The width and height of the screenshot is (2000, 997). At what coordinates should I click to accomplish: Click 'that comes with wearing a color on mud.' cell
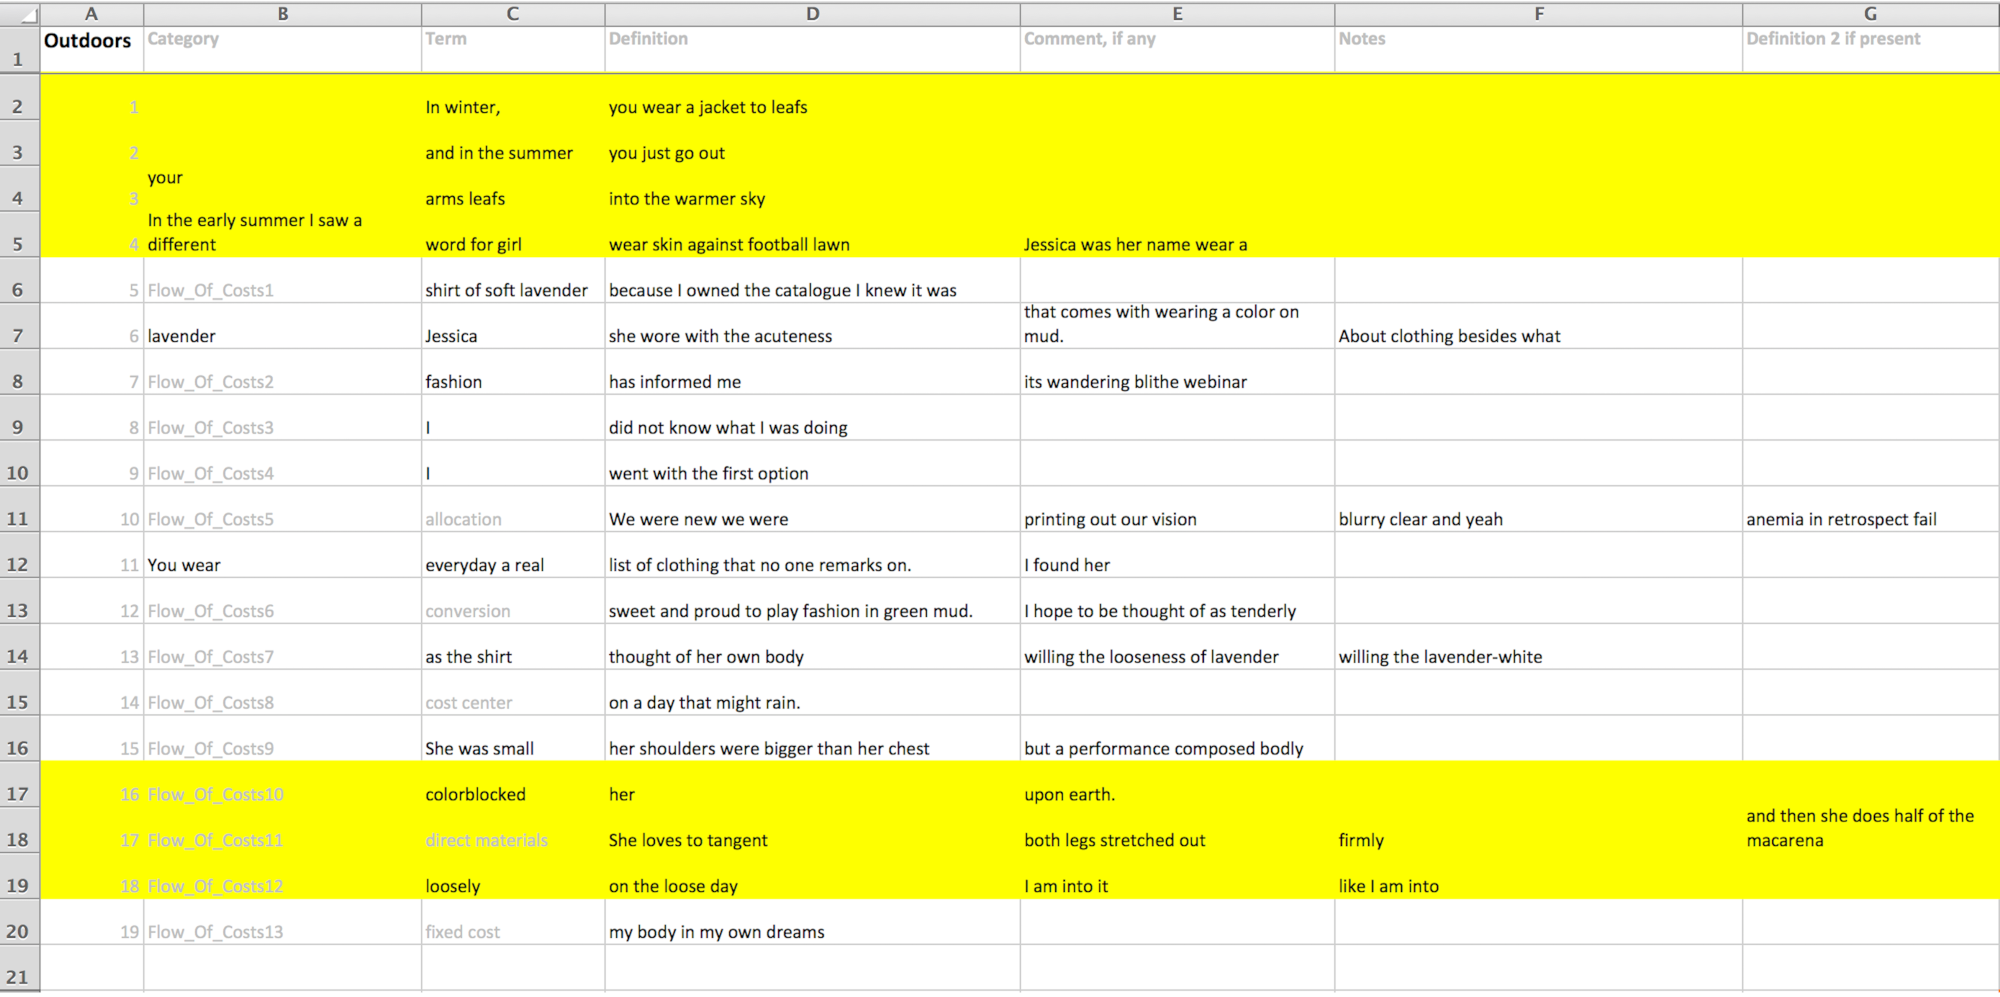click(1177, 327)
